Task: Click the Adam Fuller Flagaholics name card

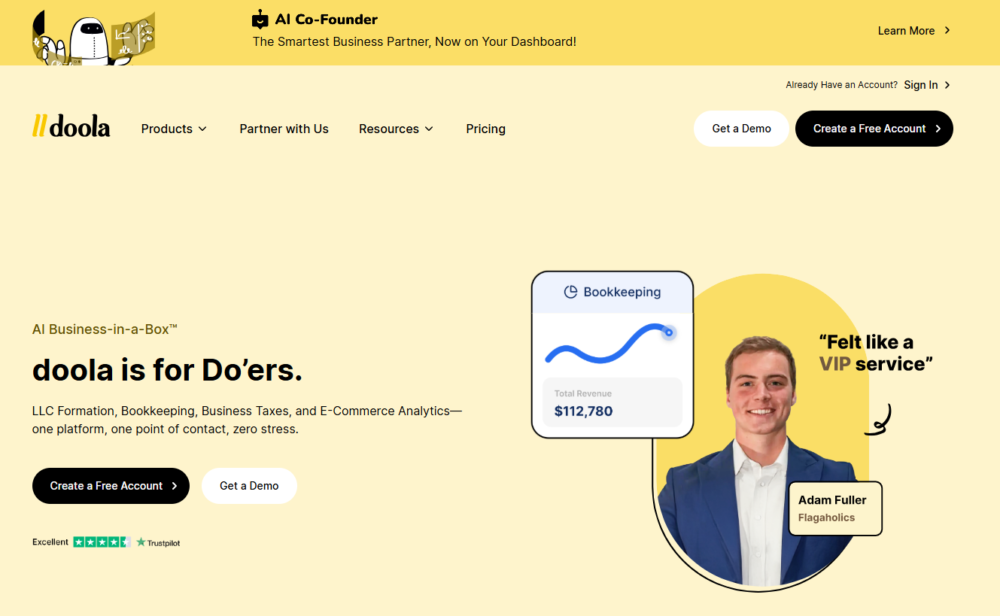Action: [x=835, y=508]
